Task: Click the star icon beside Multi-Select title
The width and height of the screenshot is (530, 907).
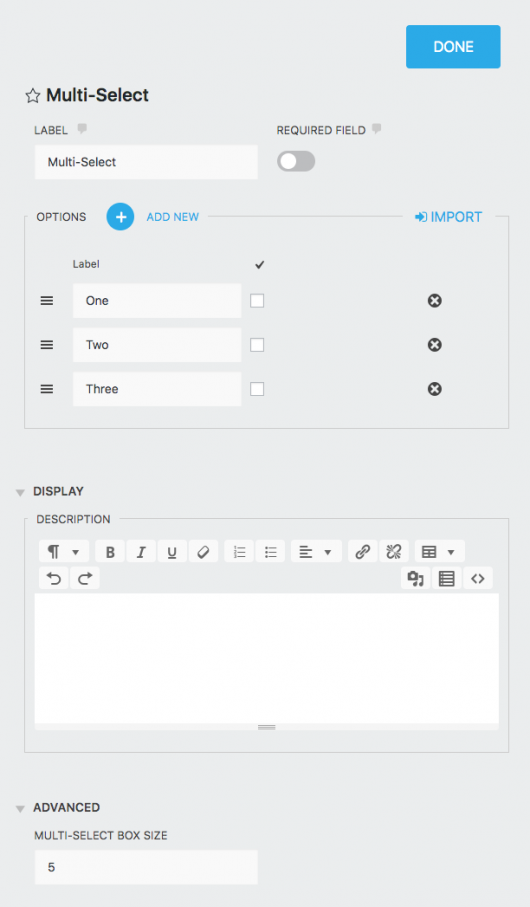Action: (32, 95)
